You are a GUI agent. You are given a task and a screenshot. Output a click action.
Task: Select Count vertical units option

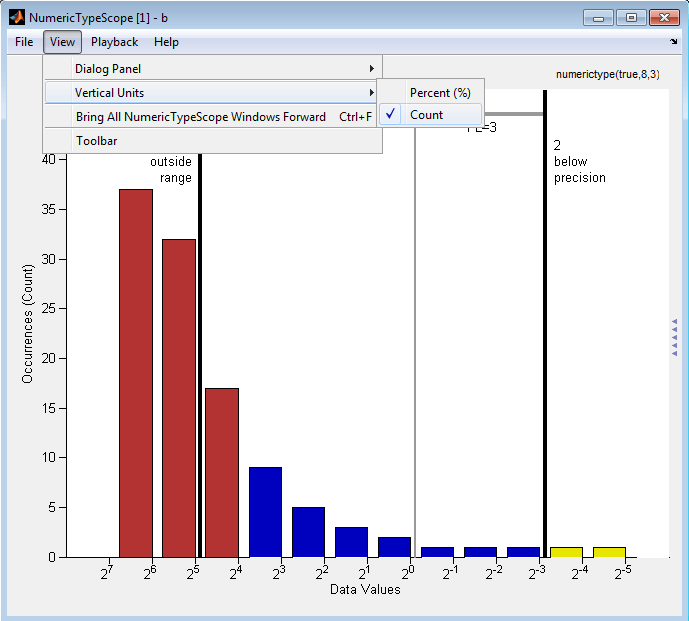pos(431,115)
